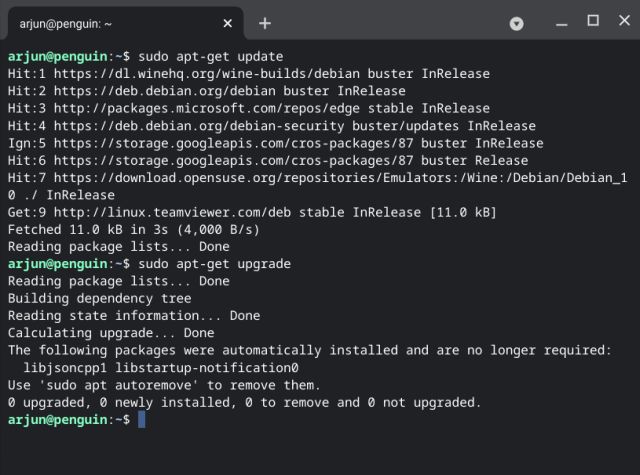Minimize the terminal window
This screenshot has height=475, width=640.
[x=562, y=24]
